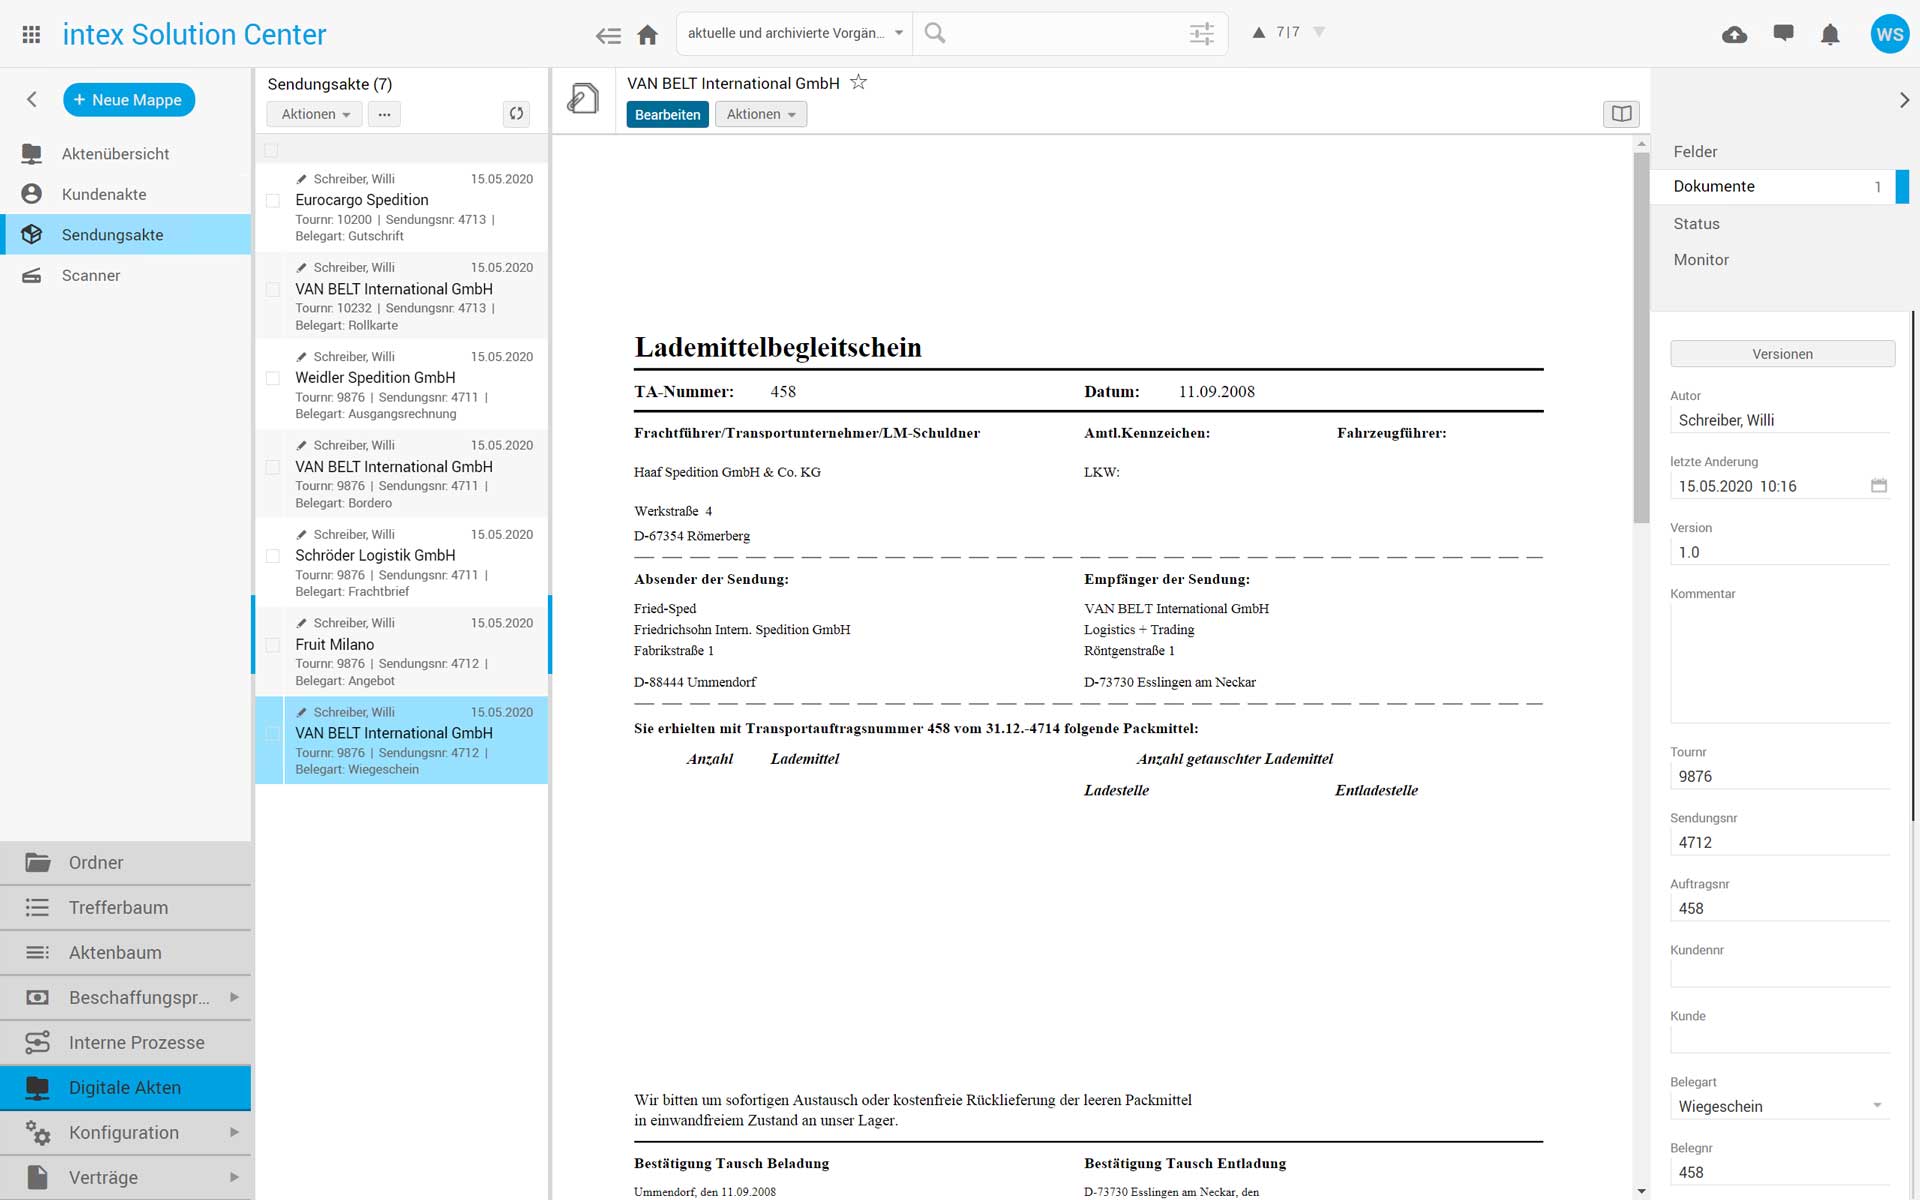
Task: Refresh the Sendungsakte list
Action: [516, 114]
